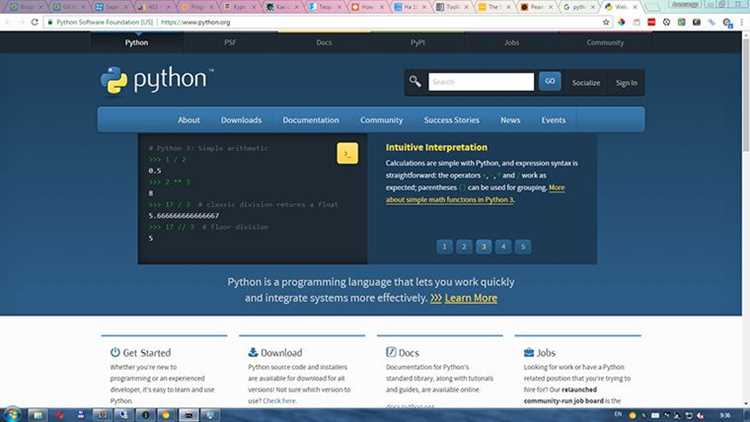The height and width of the screenshot is (422, 750).
Task: Launch the yellow interactive shell button
Action: click(x=347, y=153)
